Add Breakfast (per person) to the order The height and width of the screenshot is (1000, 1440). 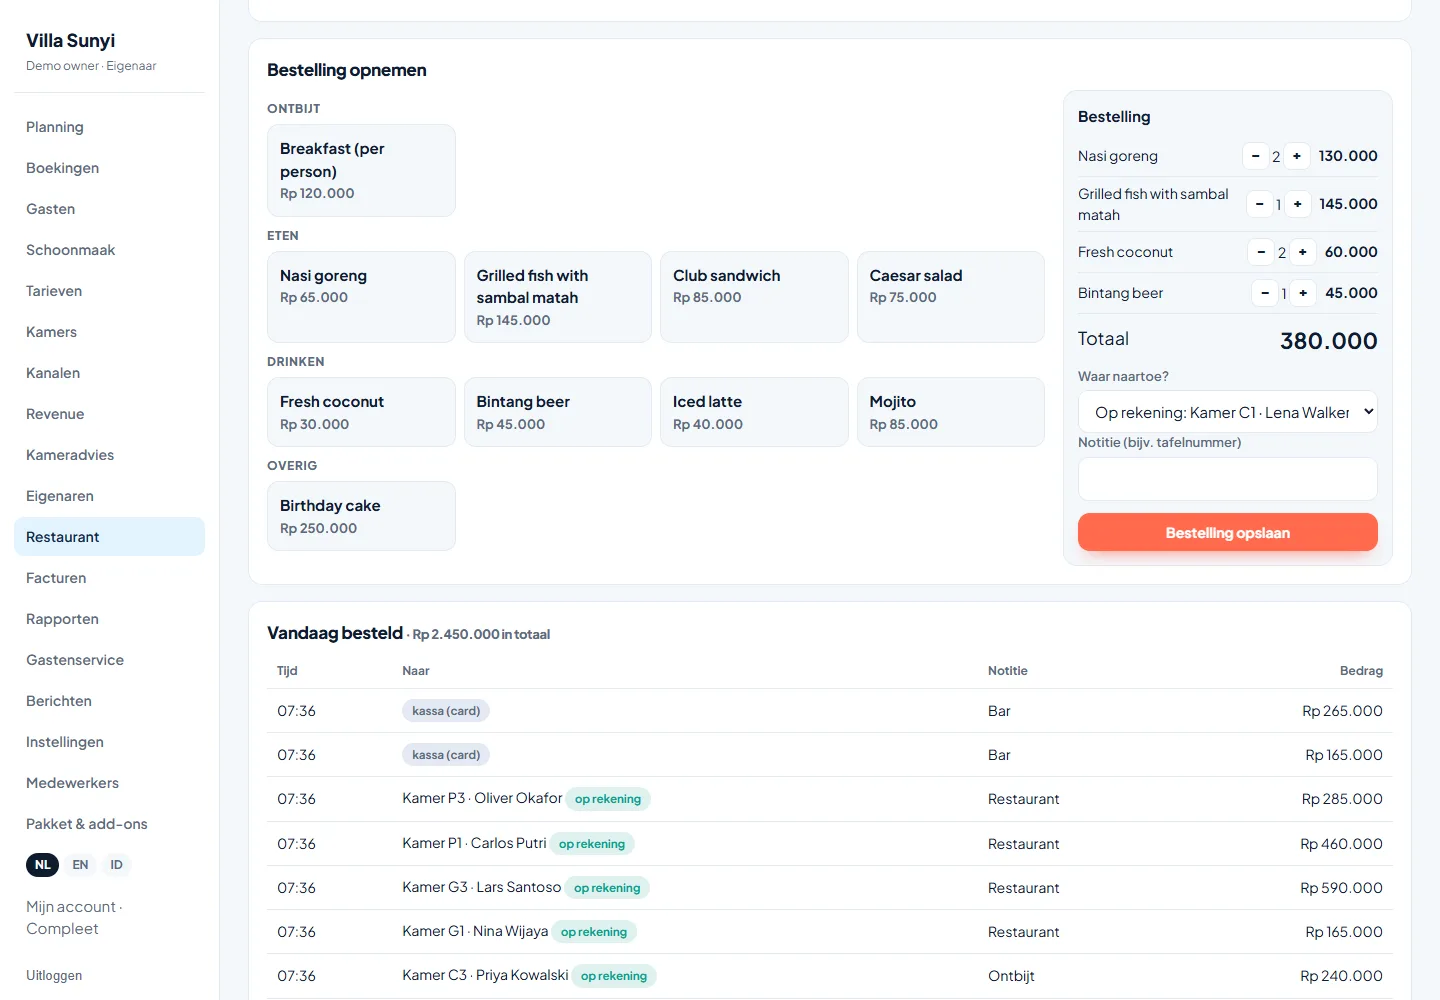tap(361, 170)
